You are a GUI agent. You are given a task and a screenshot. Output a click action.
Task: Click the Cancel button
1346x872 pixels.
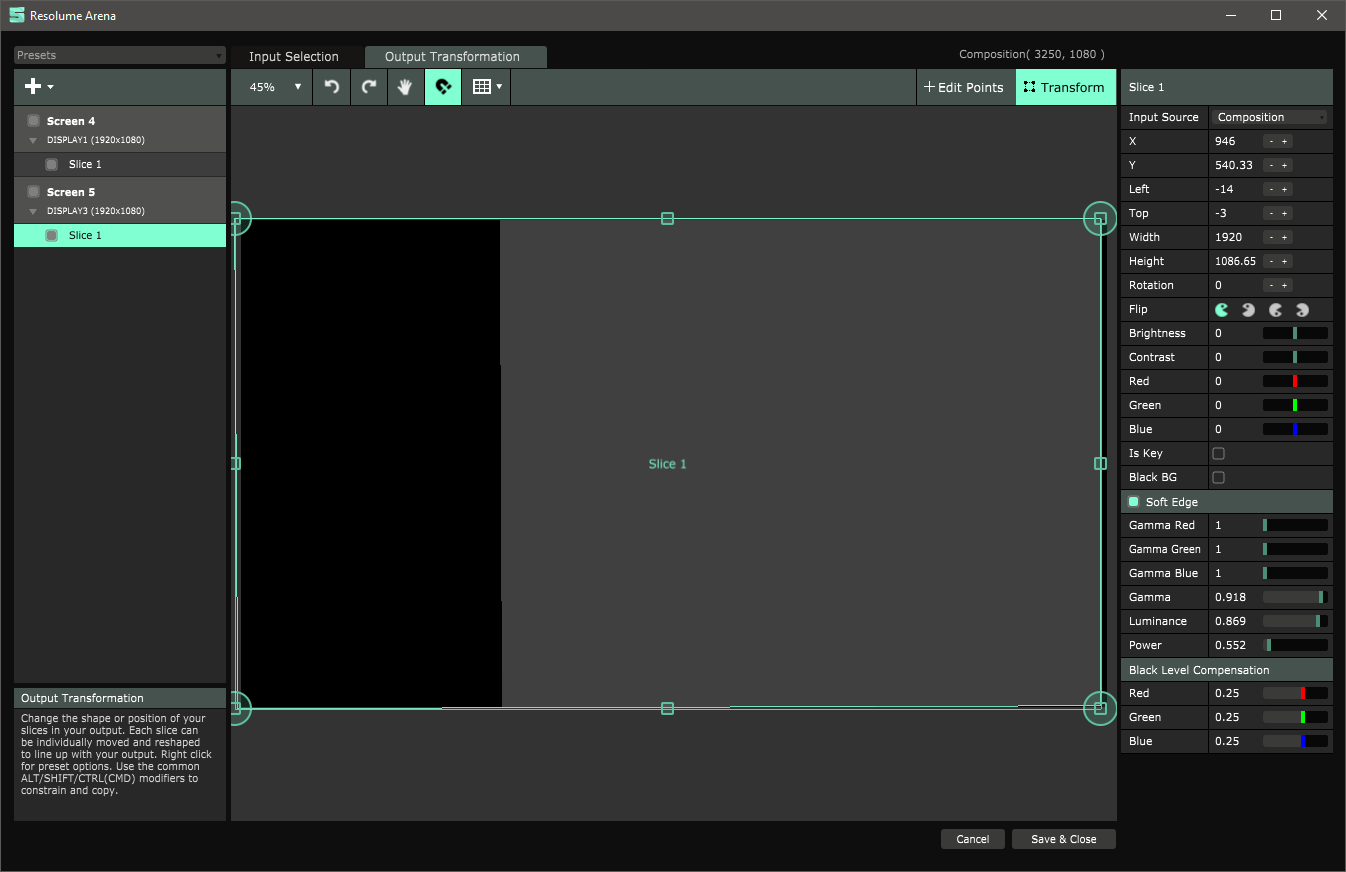point(972,839)
